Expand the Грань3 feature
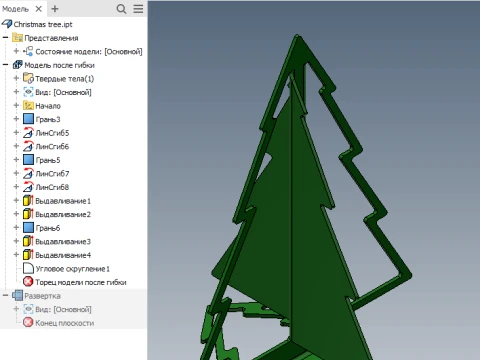Viewport: 480px width, 360px height. tap(16, 119)
